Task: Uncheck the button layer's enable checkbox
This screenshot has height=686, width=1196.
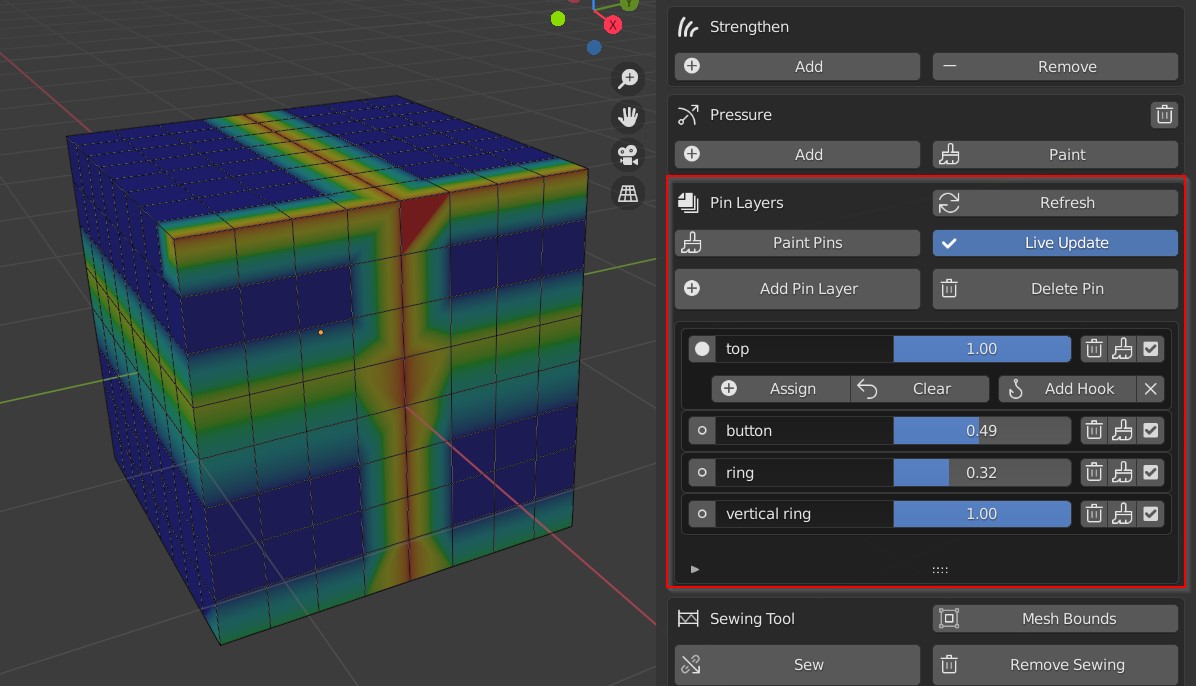Action: click(x=1151, y=430)
